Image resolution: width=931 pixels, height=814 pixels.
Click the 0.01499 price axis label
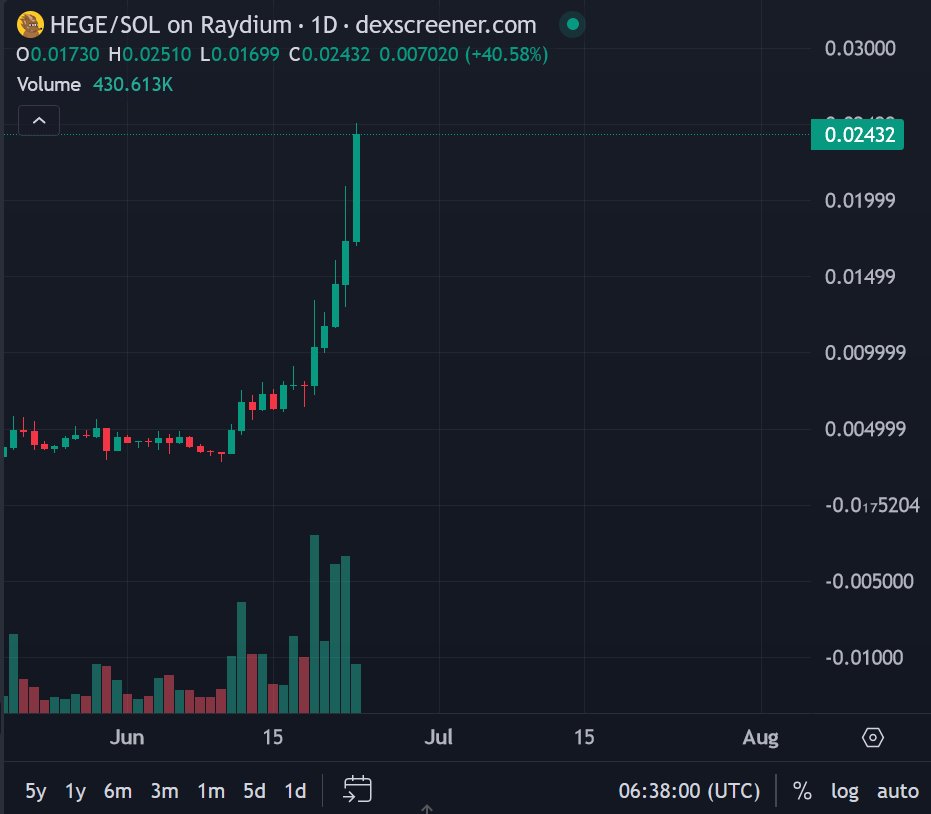(860, 277)
